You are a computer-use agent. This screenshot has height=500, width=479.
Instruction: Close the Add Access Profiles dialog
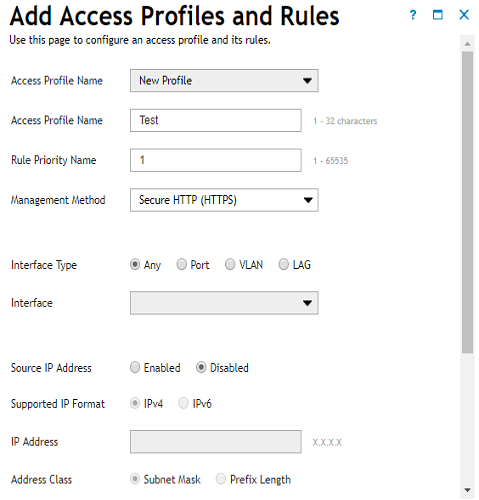tap(464, 15)
